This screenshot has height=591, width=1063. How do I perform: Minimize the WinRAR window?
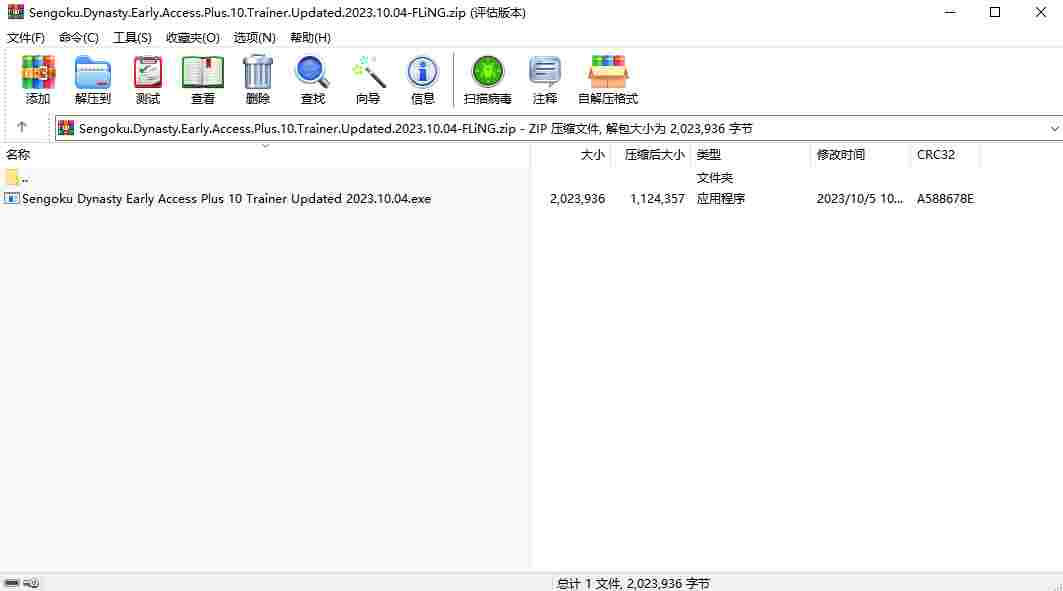pyautogui.click(x=950, y=12)
